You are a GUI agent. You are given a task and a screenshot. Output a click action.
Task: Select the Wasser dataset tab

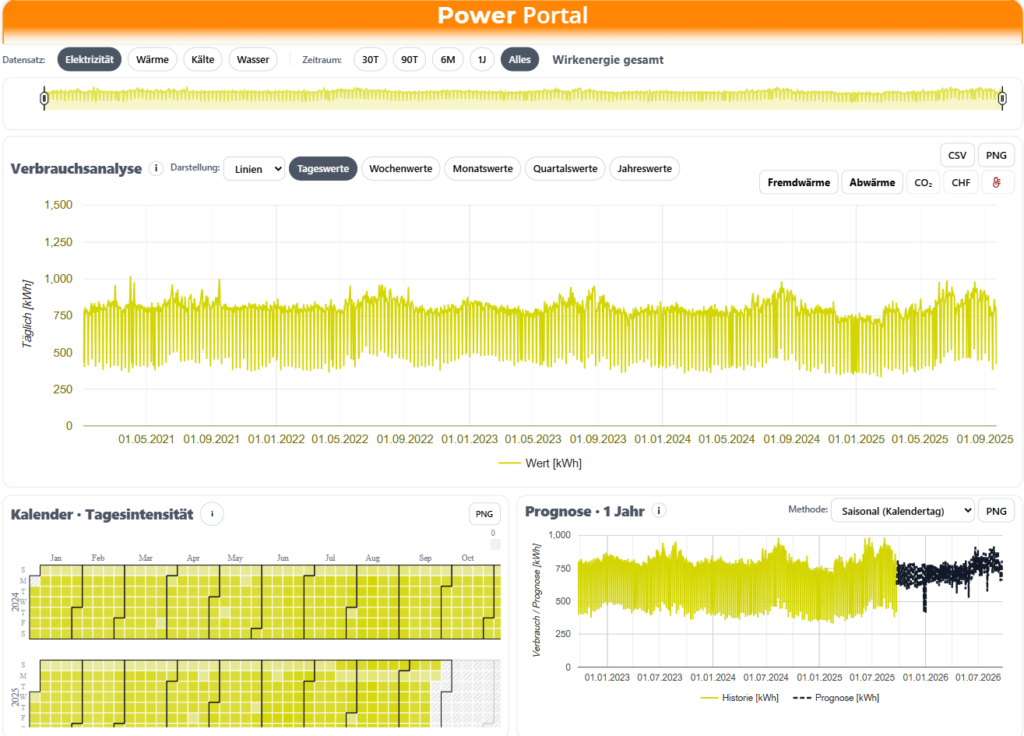point(253,60)
